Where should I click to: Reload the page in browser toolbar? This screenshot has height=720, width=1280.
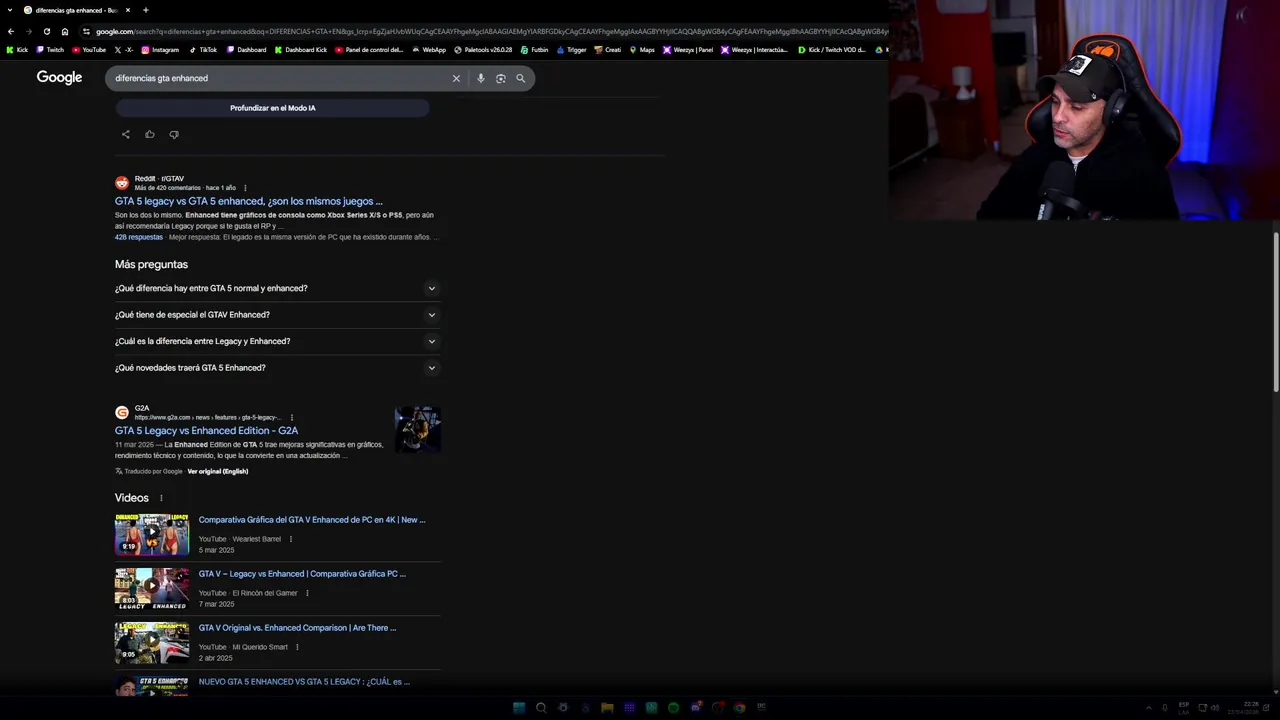tap(46, 31)
